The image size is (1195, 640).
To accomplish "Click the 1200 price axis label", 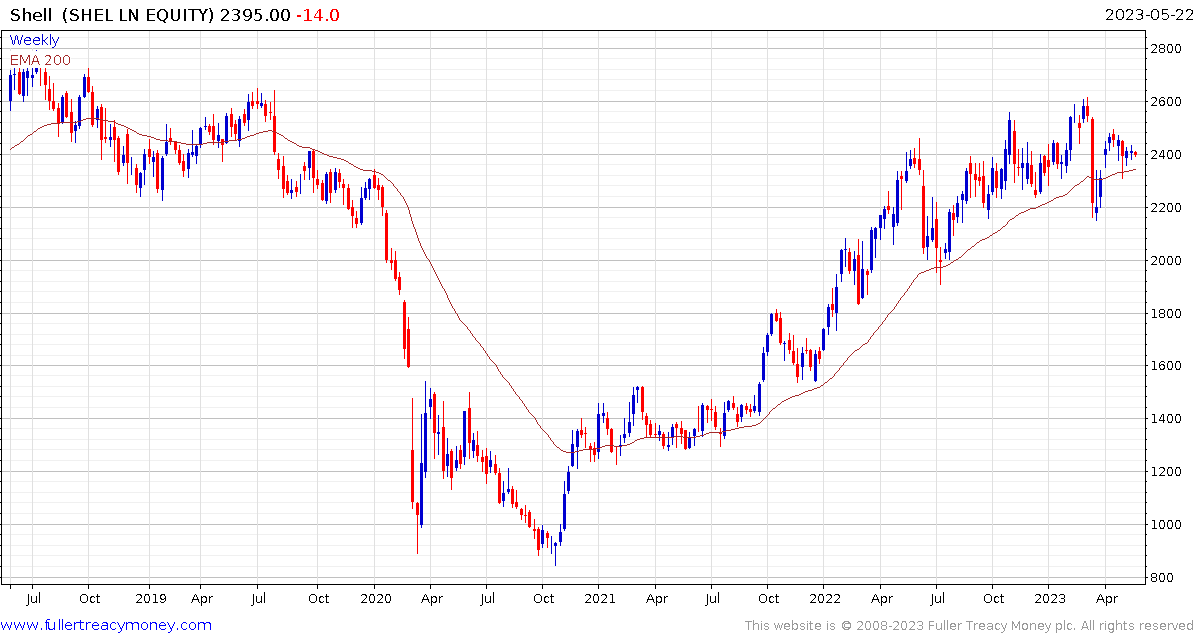I will [x=1168, y=472].
